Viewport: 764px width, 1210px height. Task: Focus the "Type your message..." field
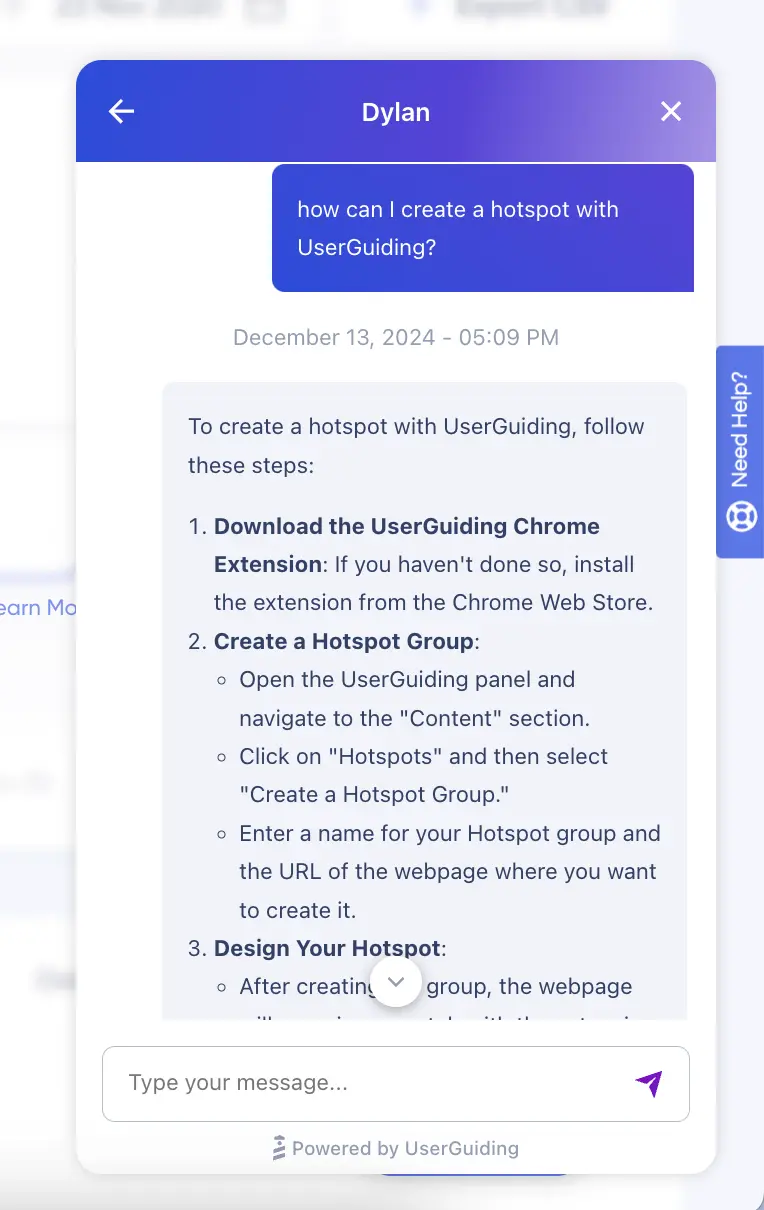coord(396,1084)
